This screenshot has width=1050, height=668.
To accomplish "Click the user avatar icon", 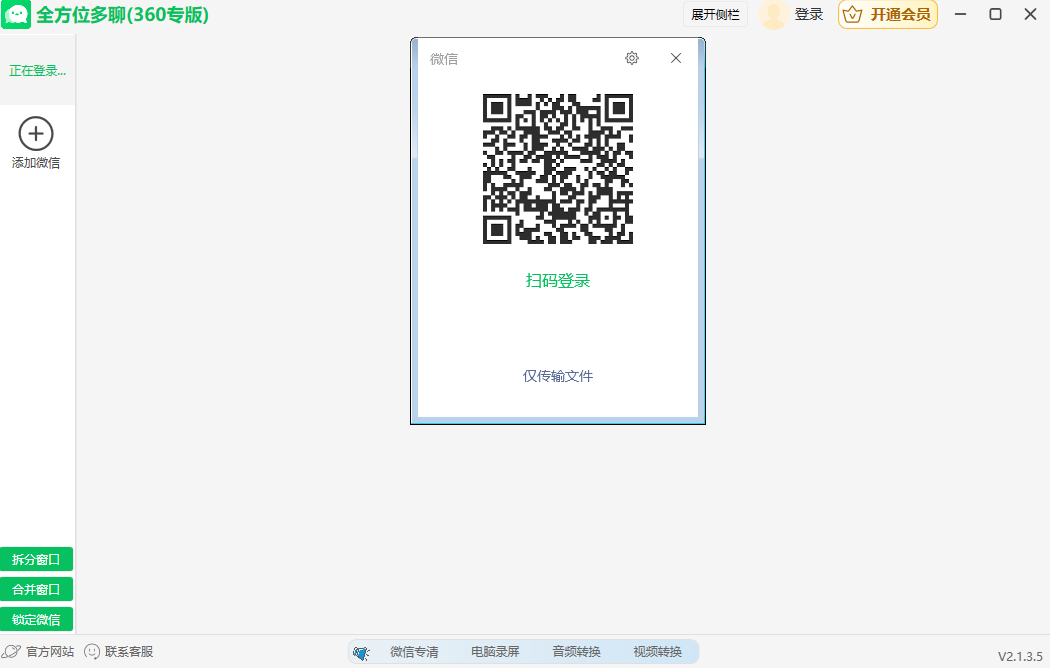I will [x=773, y=14].
